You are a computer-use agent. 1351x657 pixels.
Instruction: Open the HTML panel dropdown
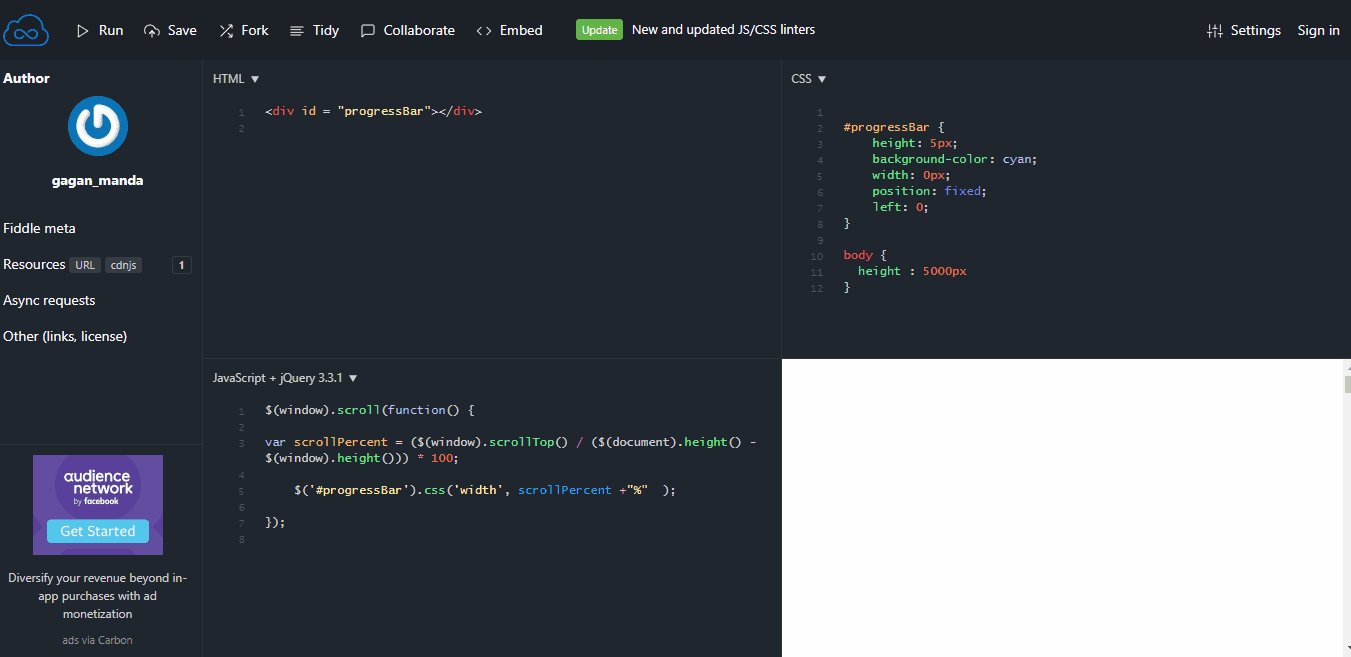click(x=236, y=79)
